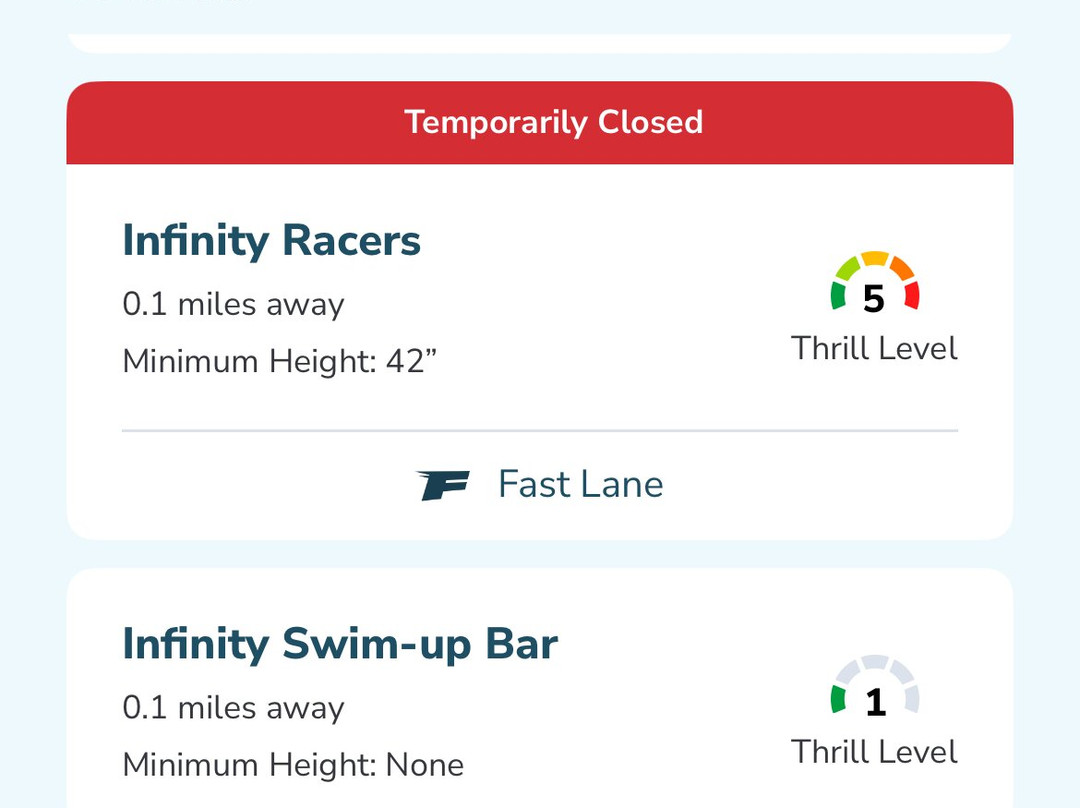Tap the red segment of Racers gauge
The width and height of the screenshot is (1080, 808).
coord(911,295)
